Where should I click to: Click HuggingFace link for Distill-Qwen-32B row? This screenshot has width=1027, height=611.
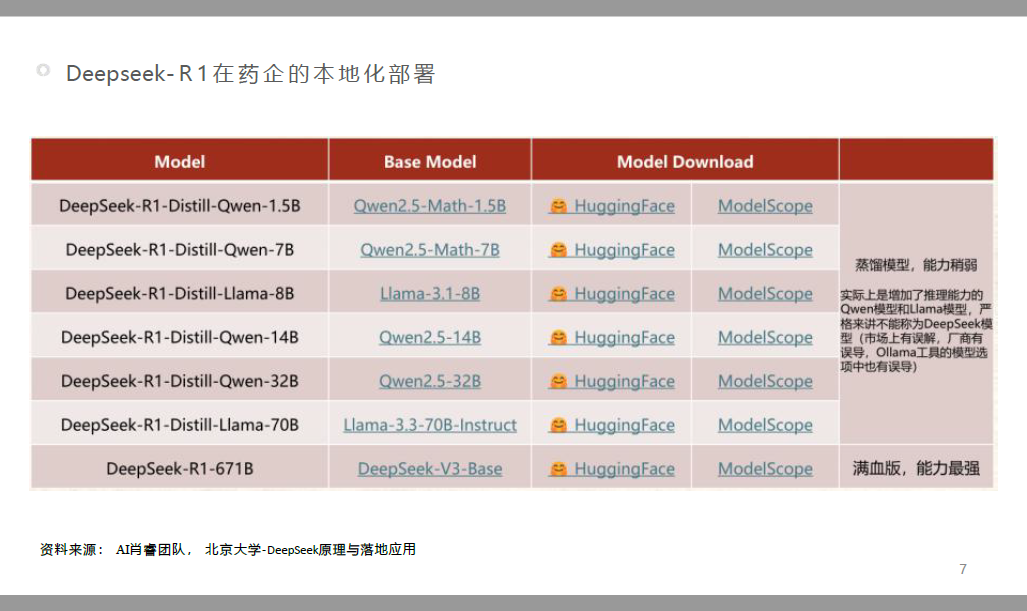click(612, 381)
